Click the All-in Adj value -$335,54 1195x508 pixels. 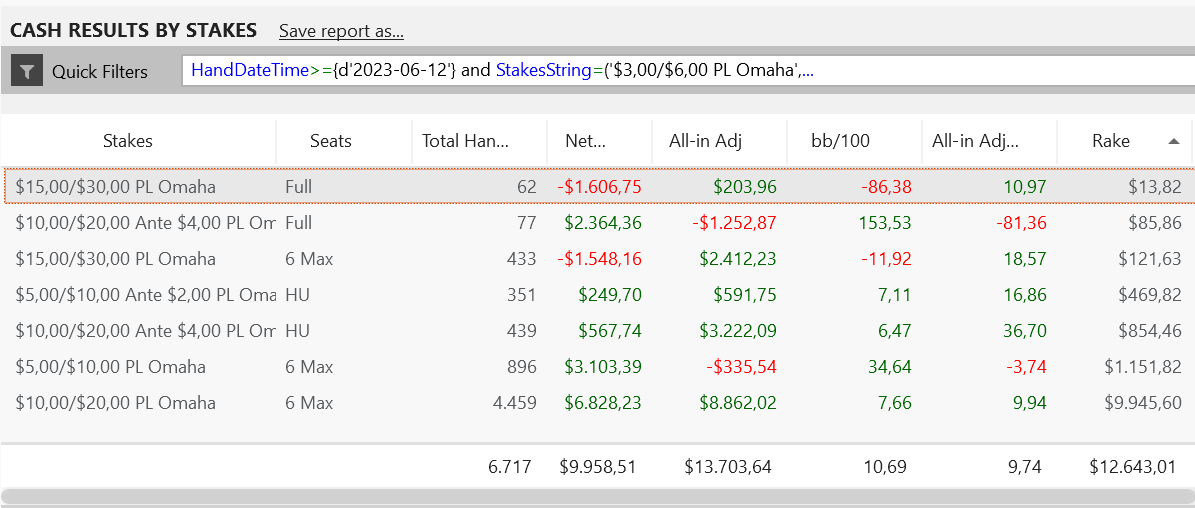coord(742,367)
